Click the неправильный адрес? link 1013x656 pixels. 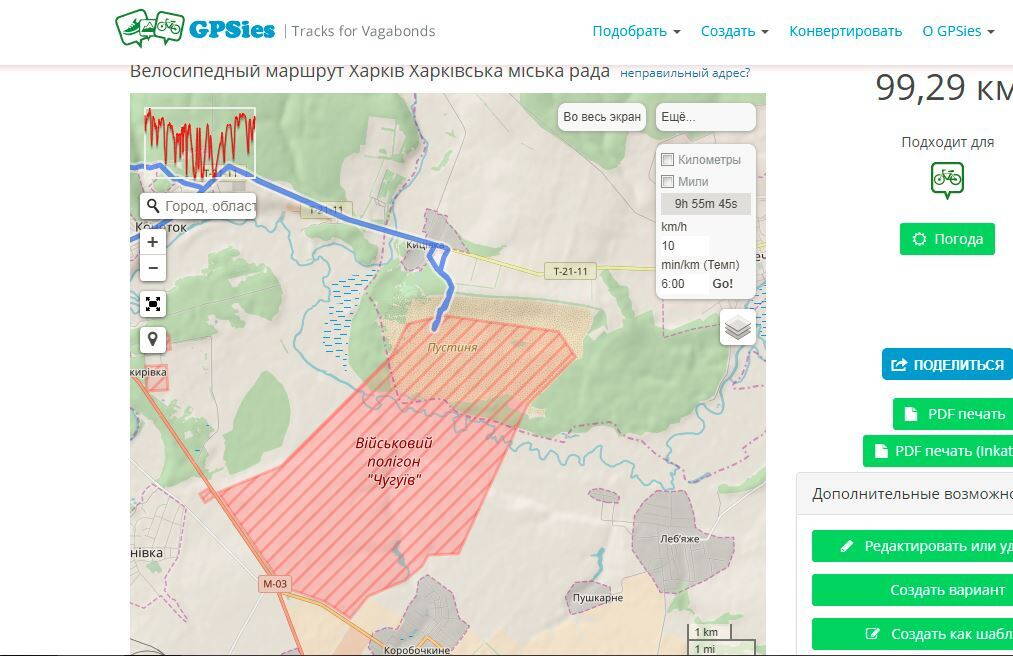[x=684, y=73]
